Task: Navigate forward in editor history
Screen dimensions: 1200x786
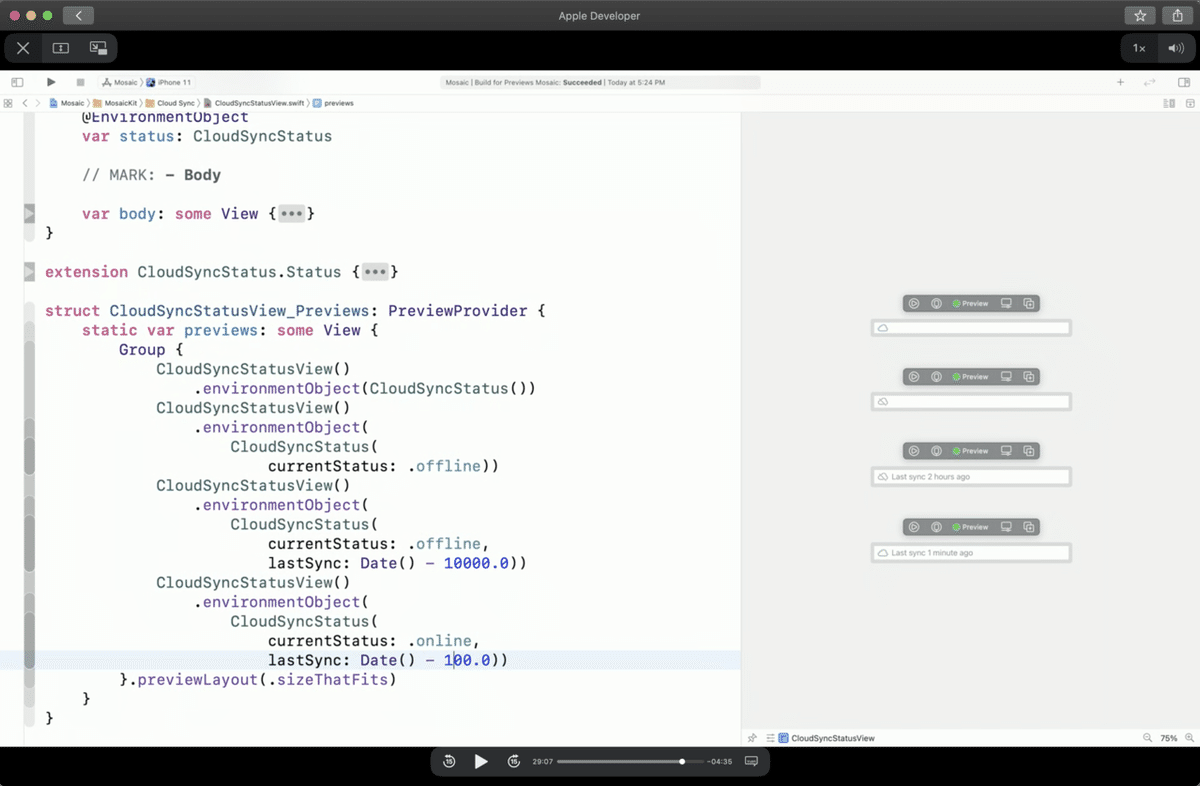Action: (x=38, y=103)
